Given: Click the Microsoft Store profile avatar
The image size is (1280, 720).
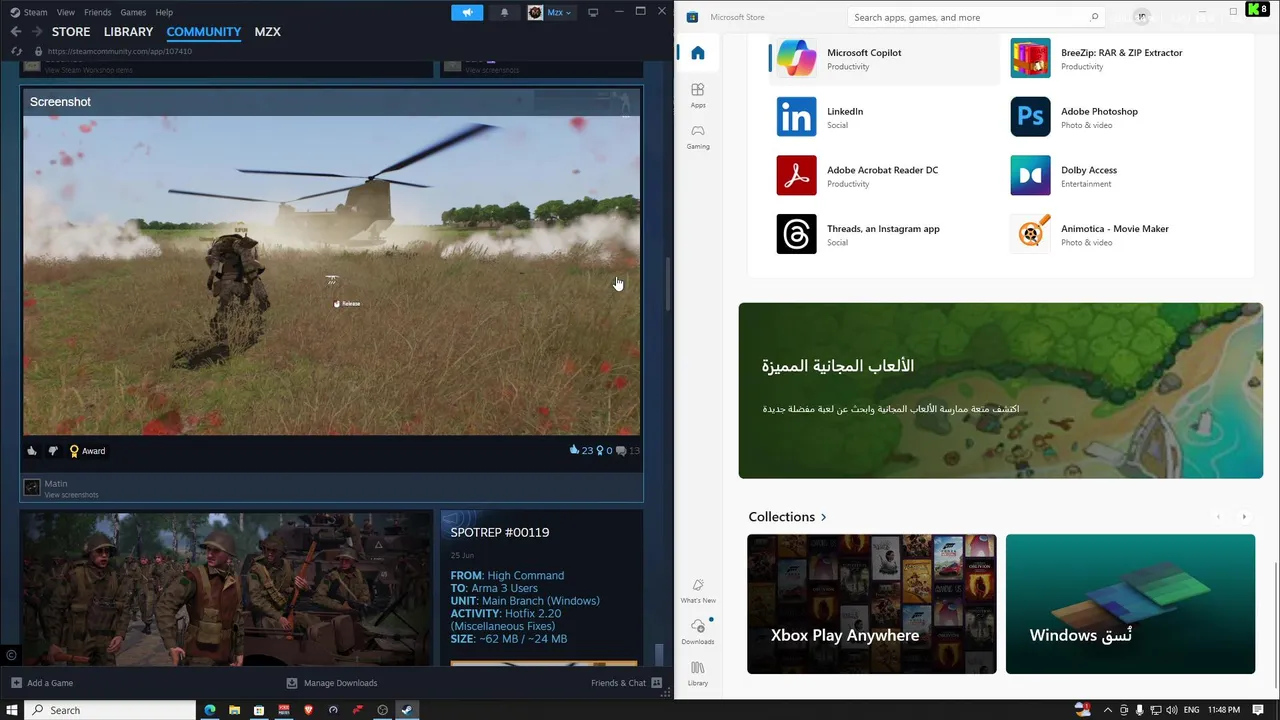Looking at the screenshot, I should pyautogui.click(x=1142, y=17).
